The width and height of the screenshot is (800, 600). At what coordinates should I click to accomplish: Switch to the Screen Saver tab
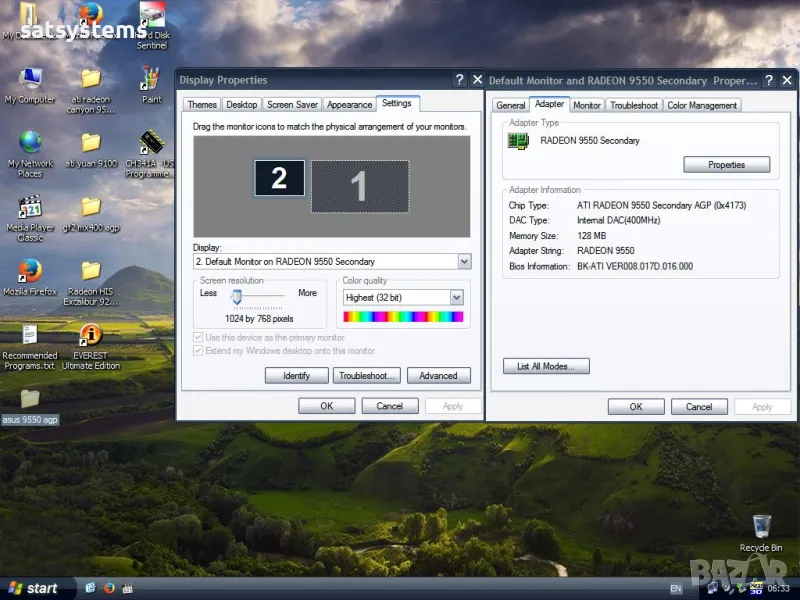click(x=292, y=105)
